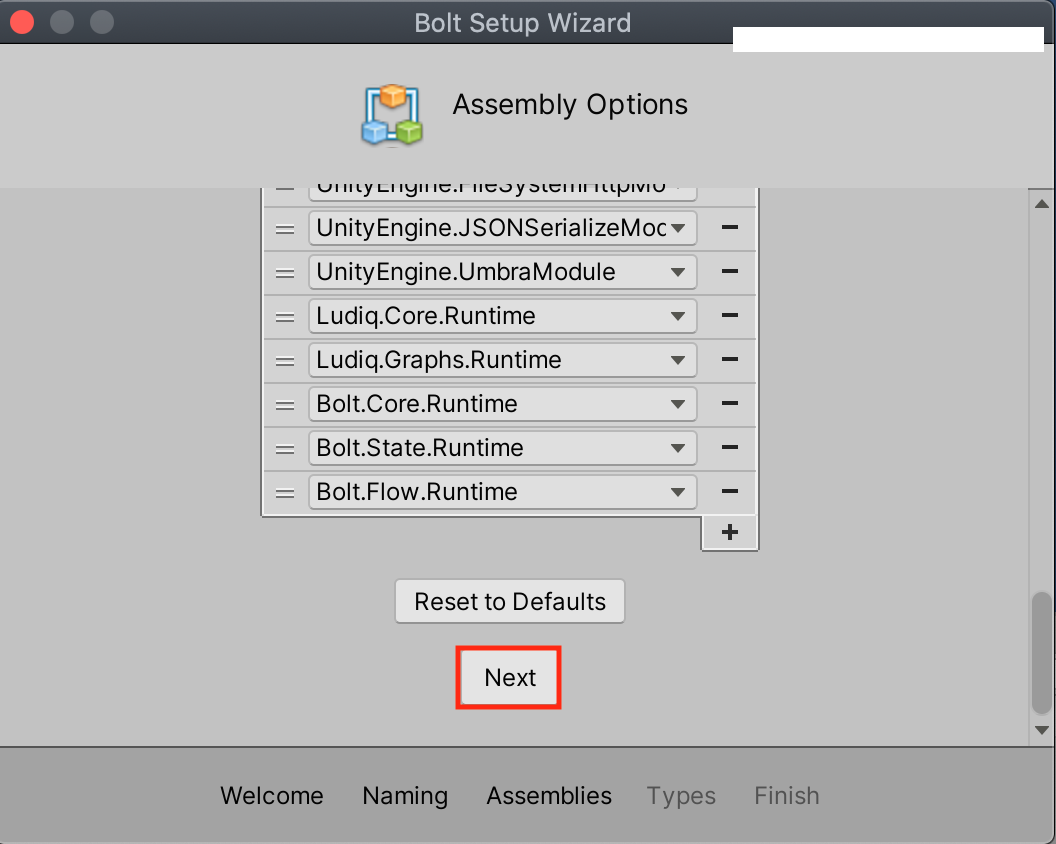
Task: Switch to the Naming step
Action: point(404,795)
